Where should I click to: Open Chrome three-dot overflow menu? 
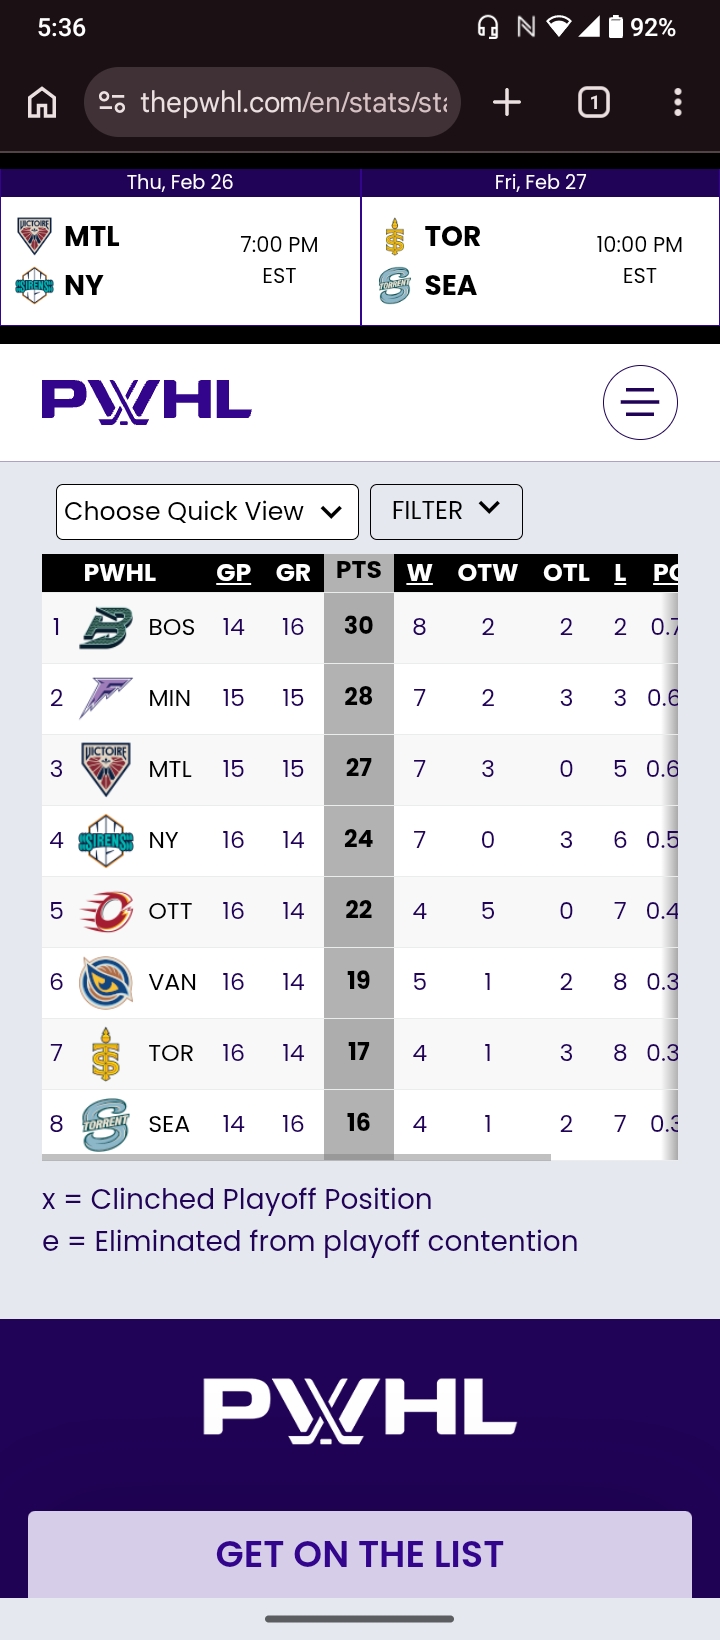pos(678,102)
